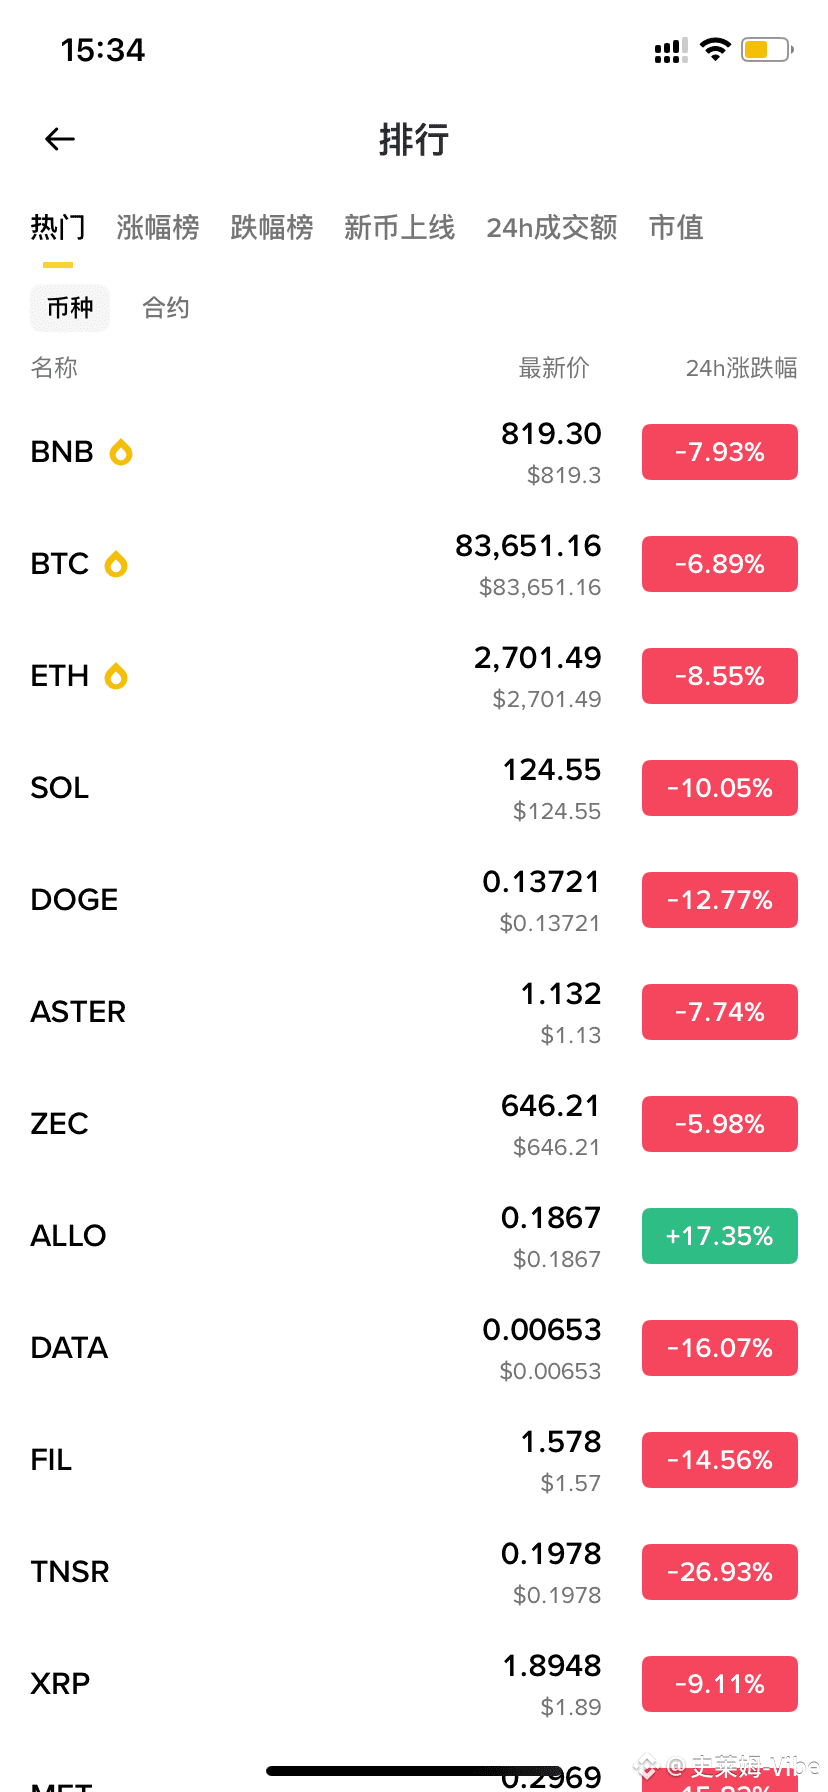Tap the -10.05% SOL change button
This screenshot has width=828, height=1792.
[x=719, y=788]
